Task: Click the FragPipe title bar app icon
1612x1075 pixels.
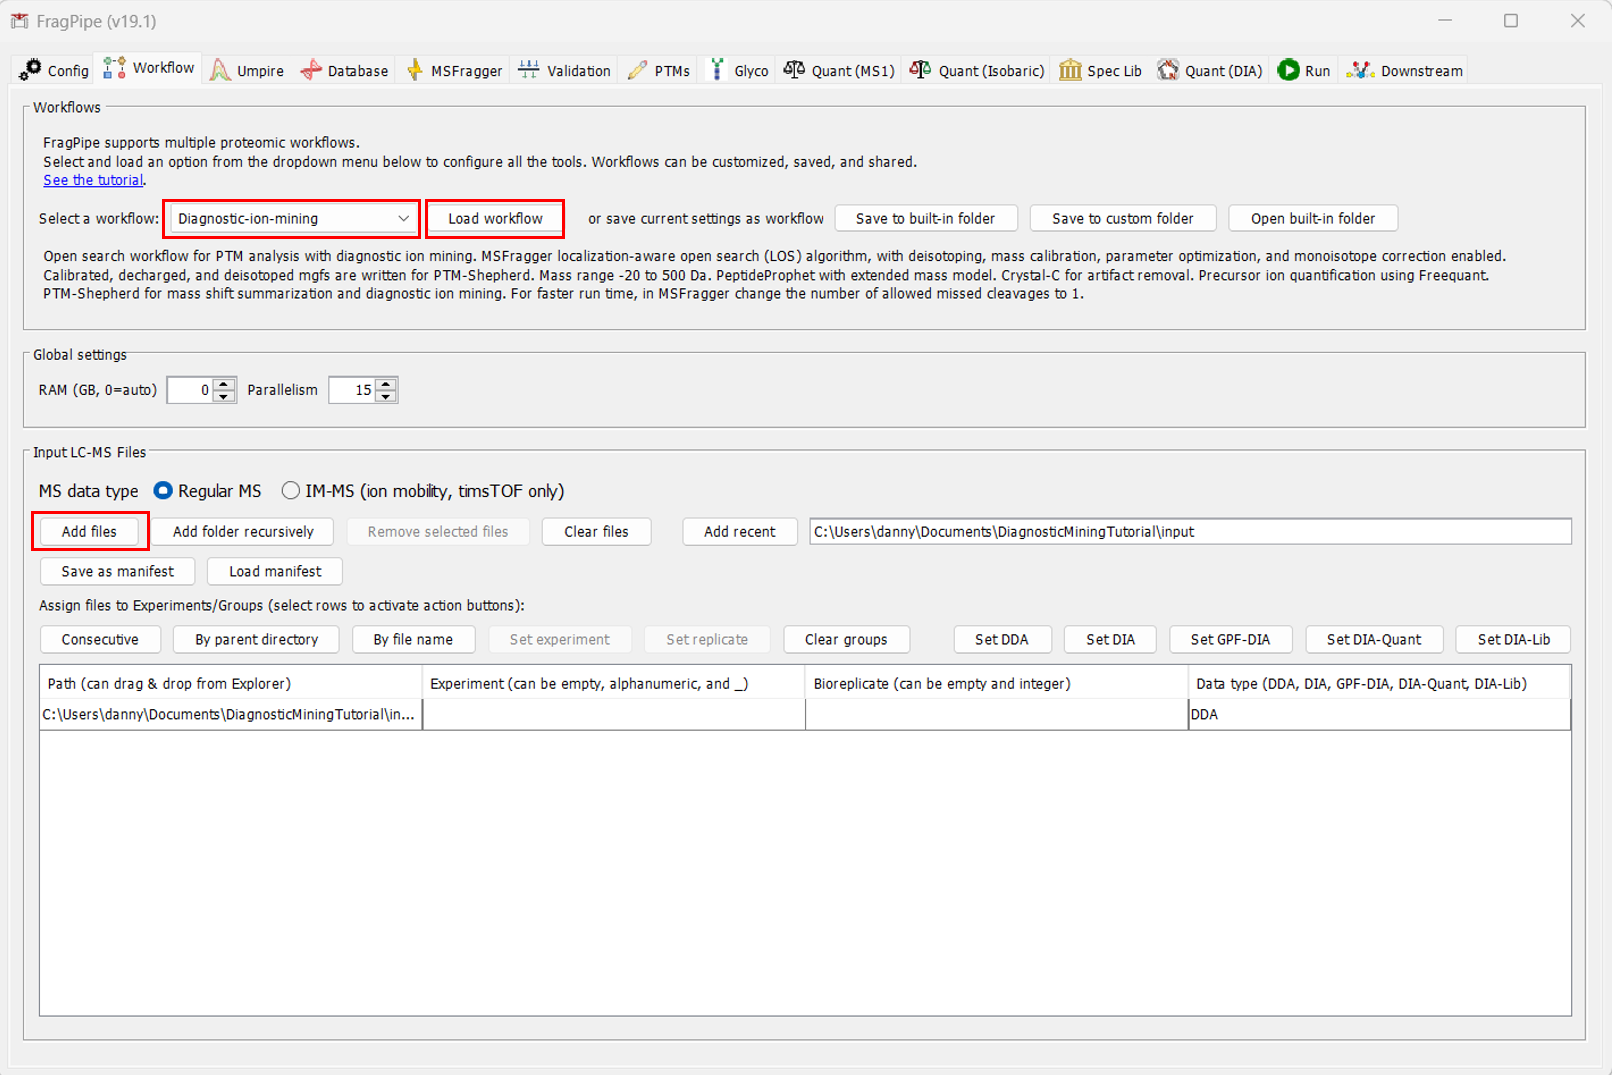Action: tap(19, 21)
